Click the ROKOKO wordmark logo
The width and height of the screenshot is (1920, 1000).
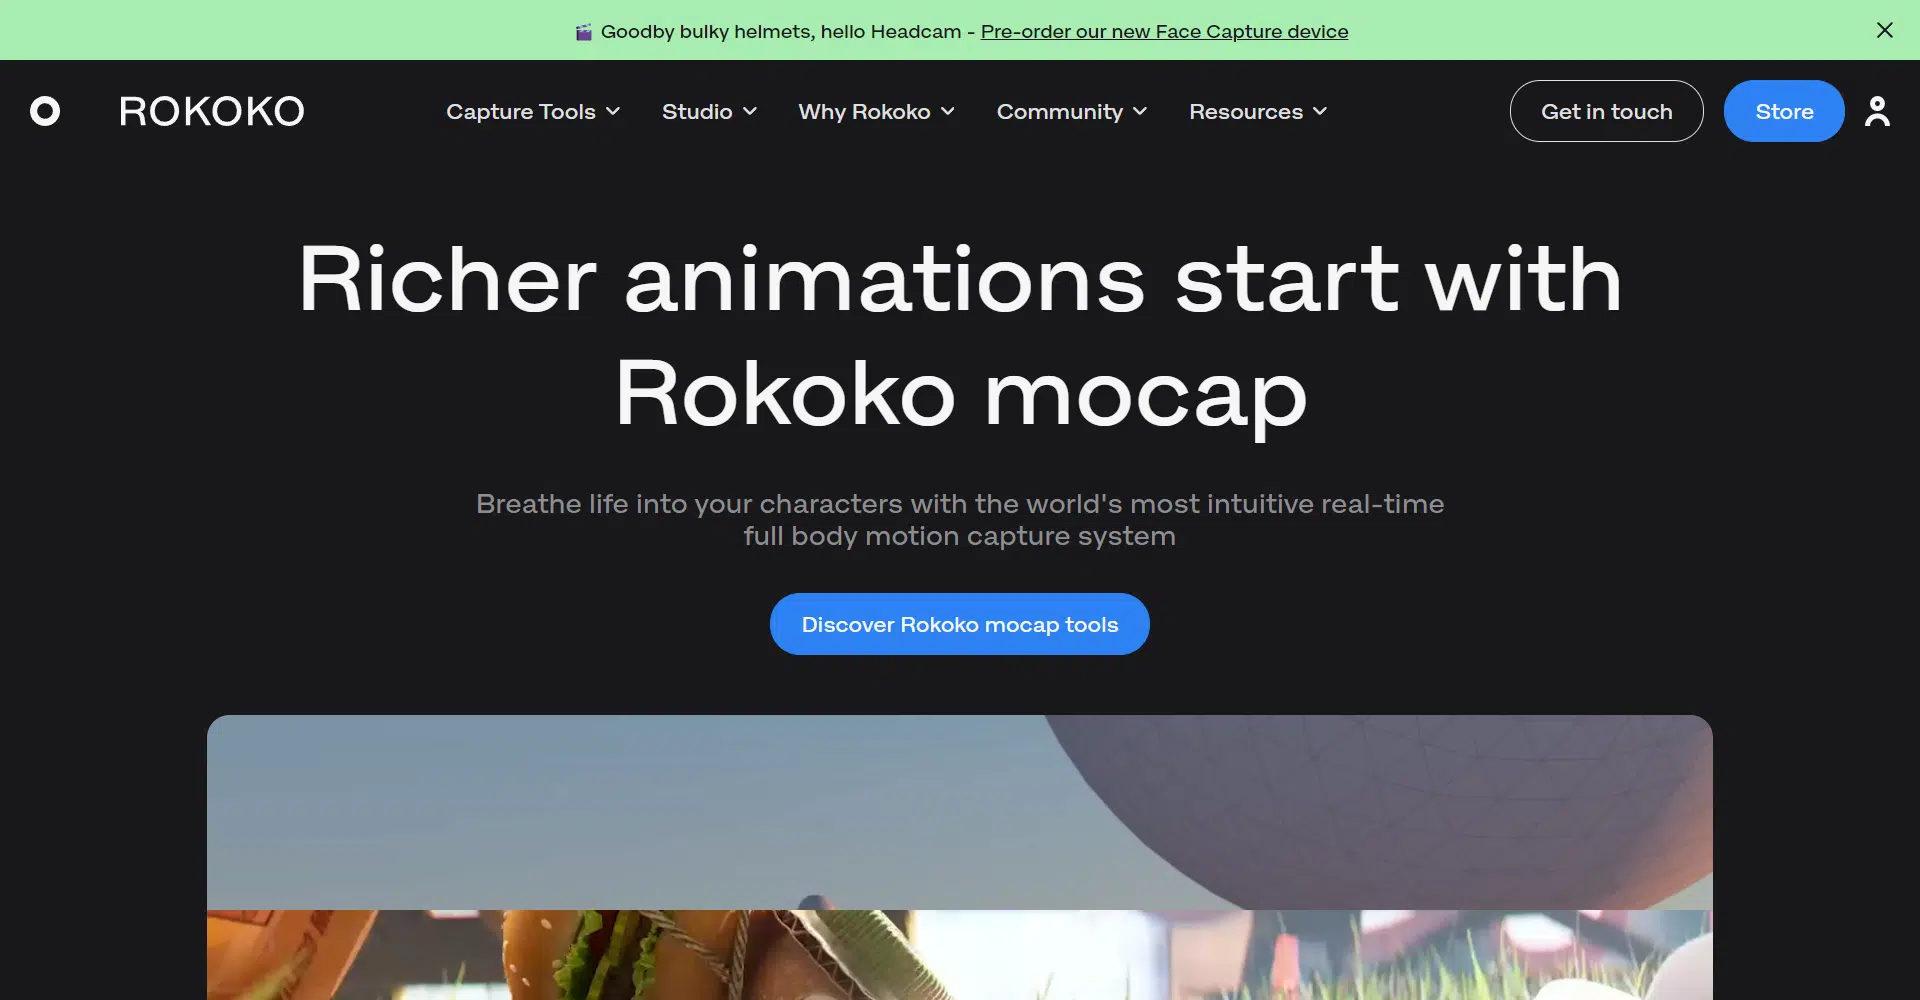[x=212, y=111]
